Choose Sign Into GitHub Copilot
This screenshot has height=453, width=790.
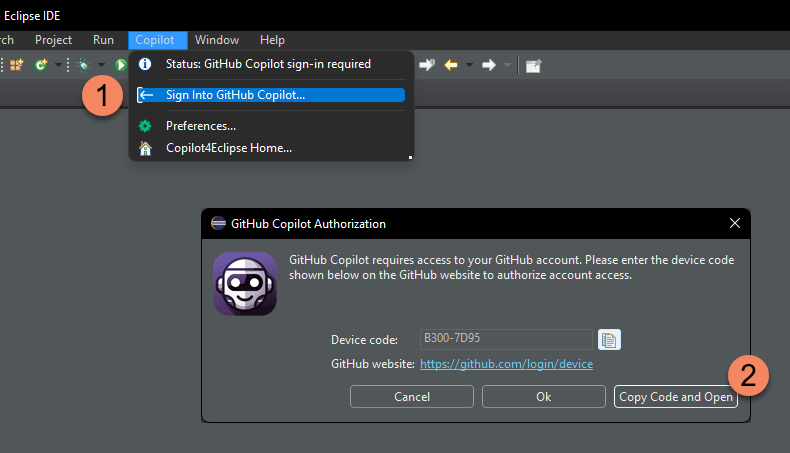[x=271, y=95]
